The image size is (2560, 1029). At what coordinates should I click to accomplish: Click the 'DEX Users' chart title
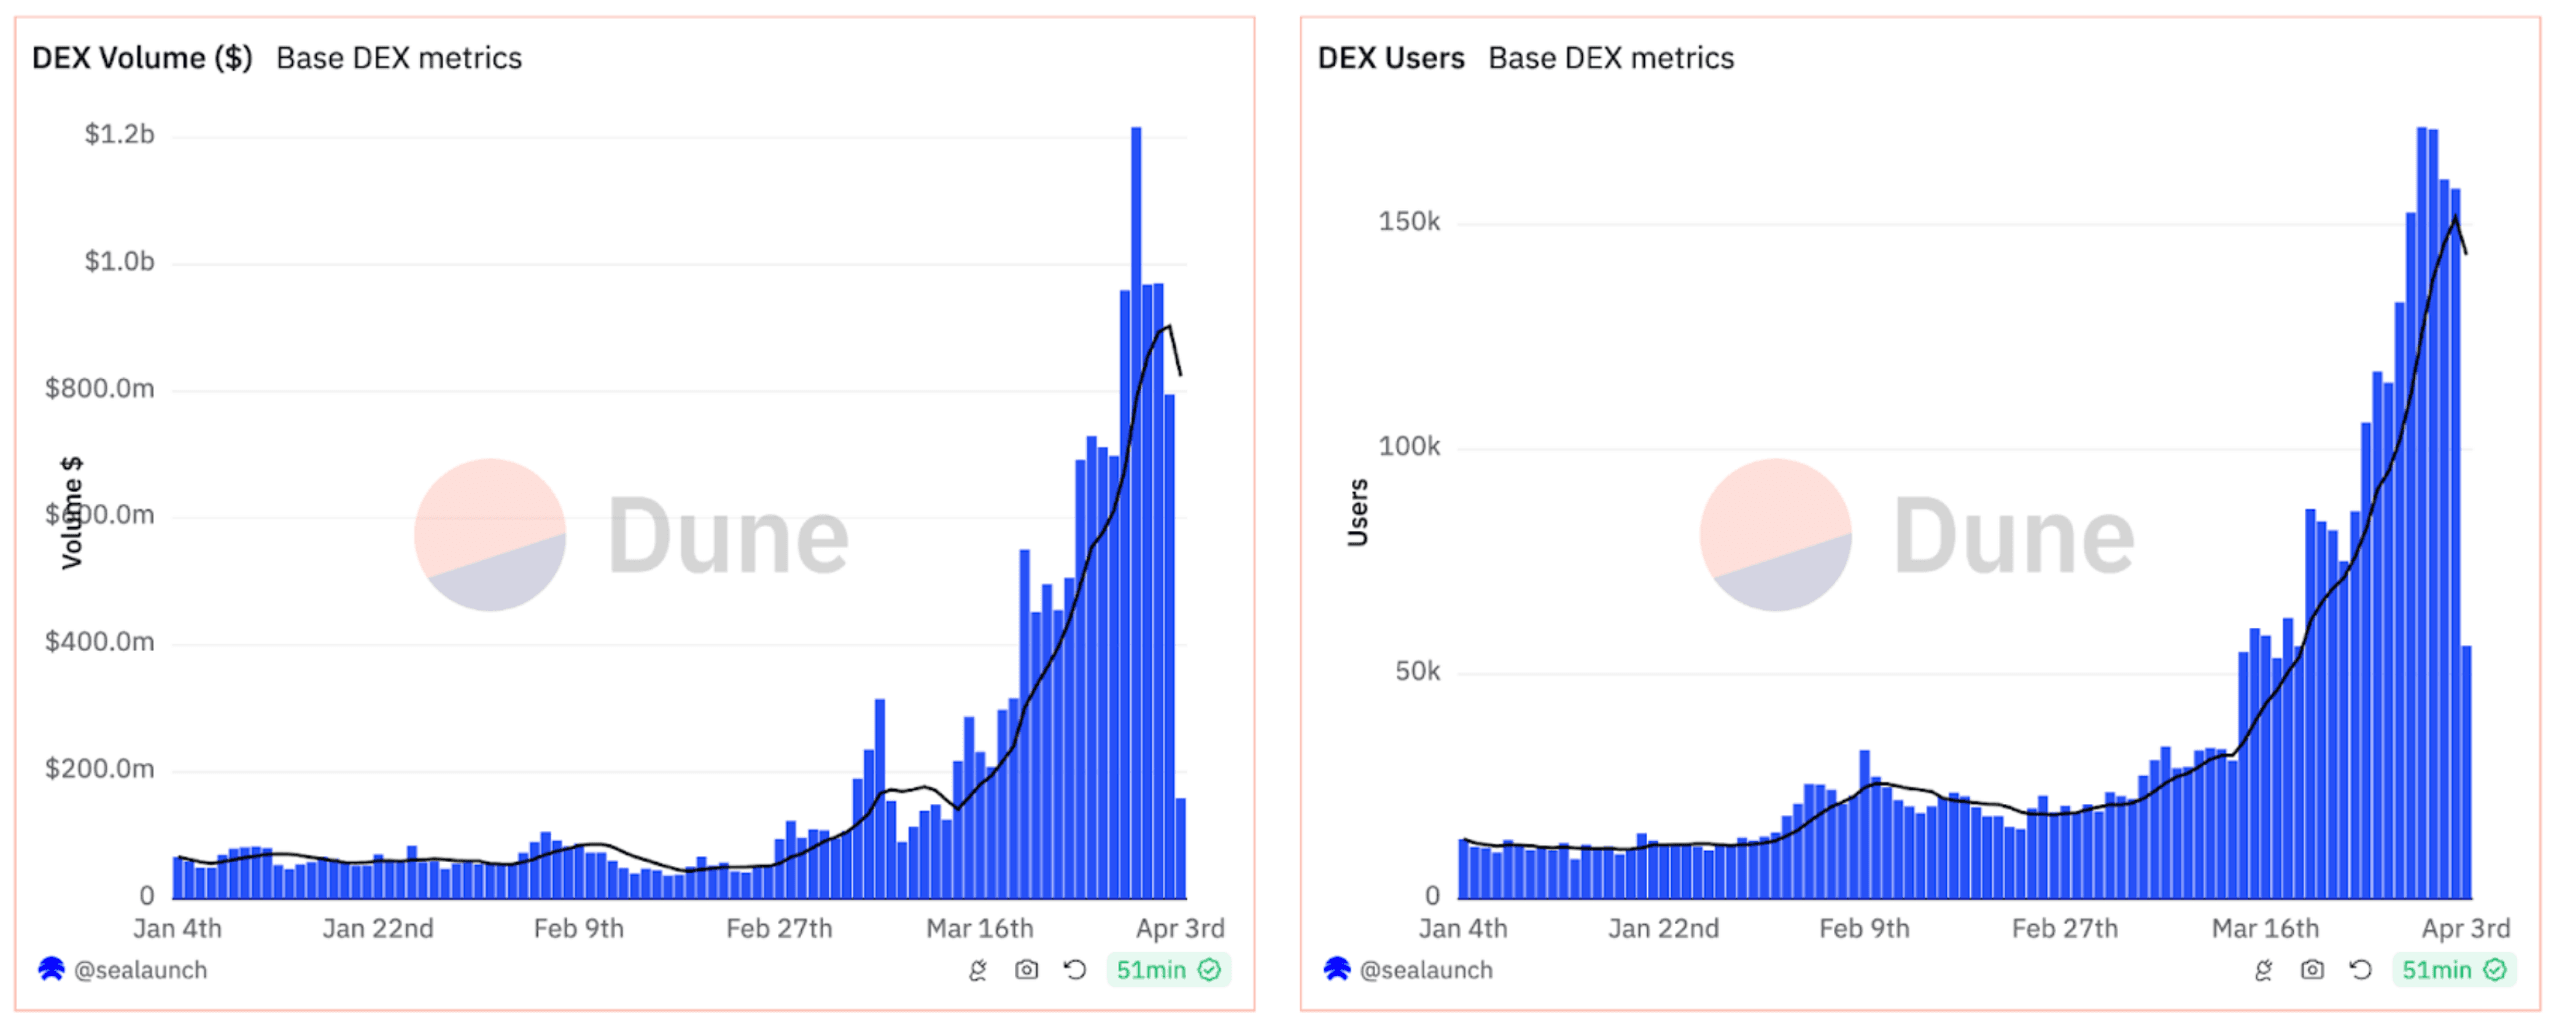tap(1391, 58)
